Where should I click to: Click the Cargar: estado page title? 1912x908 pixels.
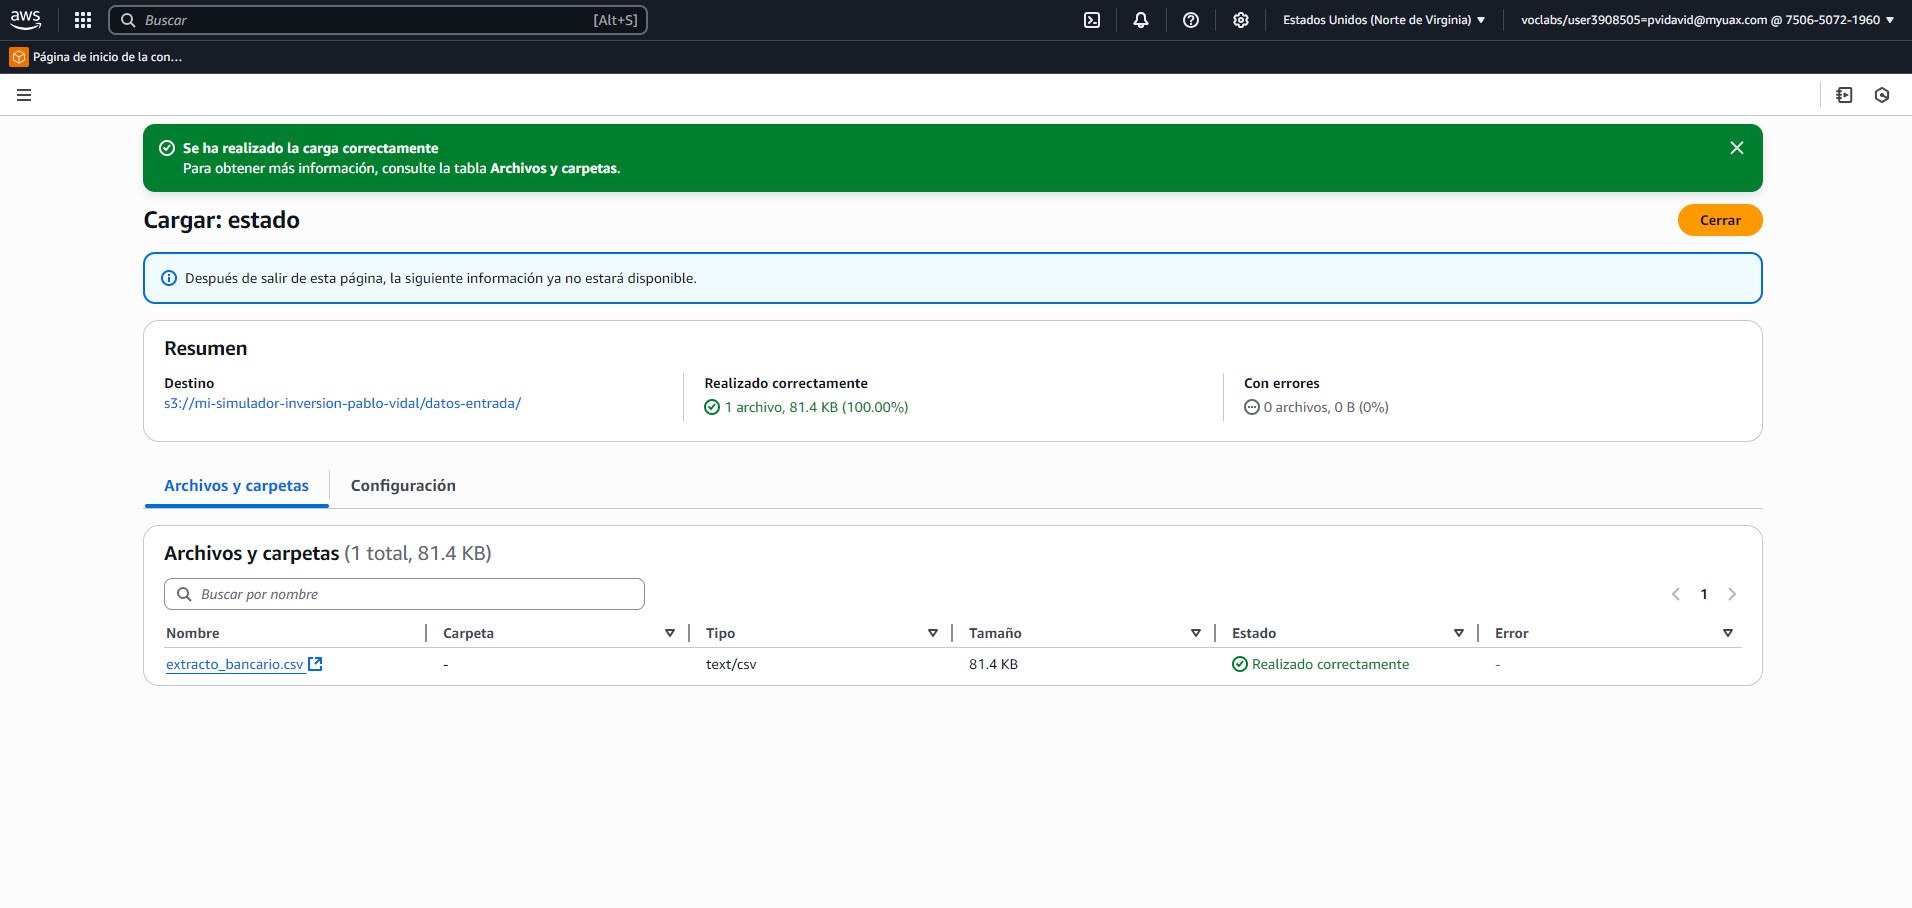pos(221,220)
